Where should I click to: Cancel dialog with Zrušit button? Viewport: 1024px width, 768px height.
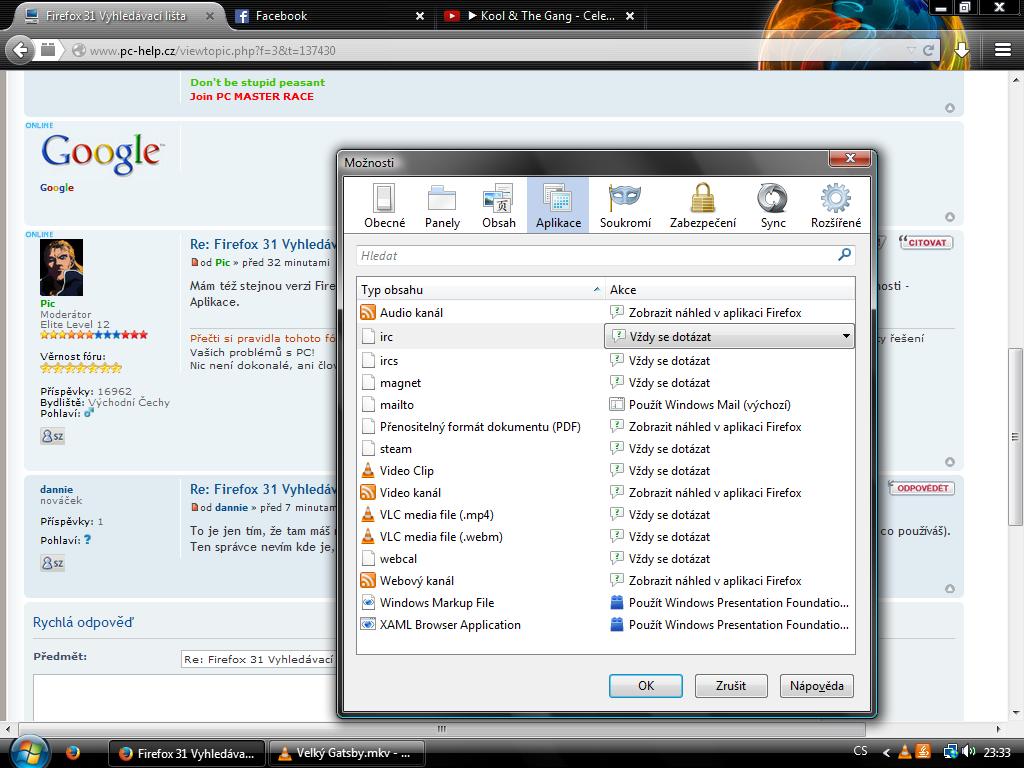point(730,686)
